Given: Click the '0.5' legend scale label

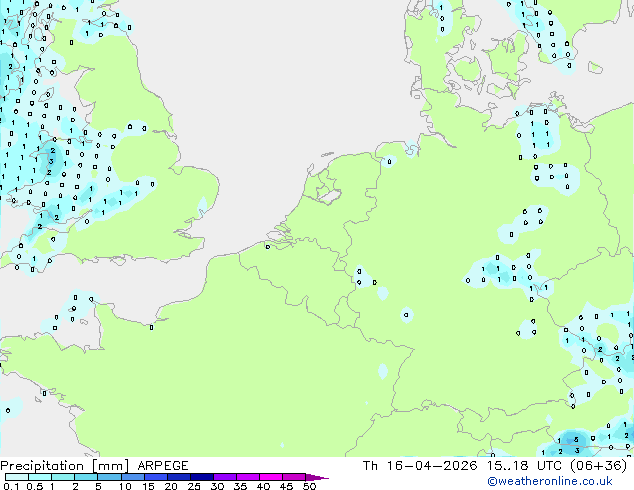Looking at the screenshot, I should pos(35,486).
